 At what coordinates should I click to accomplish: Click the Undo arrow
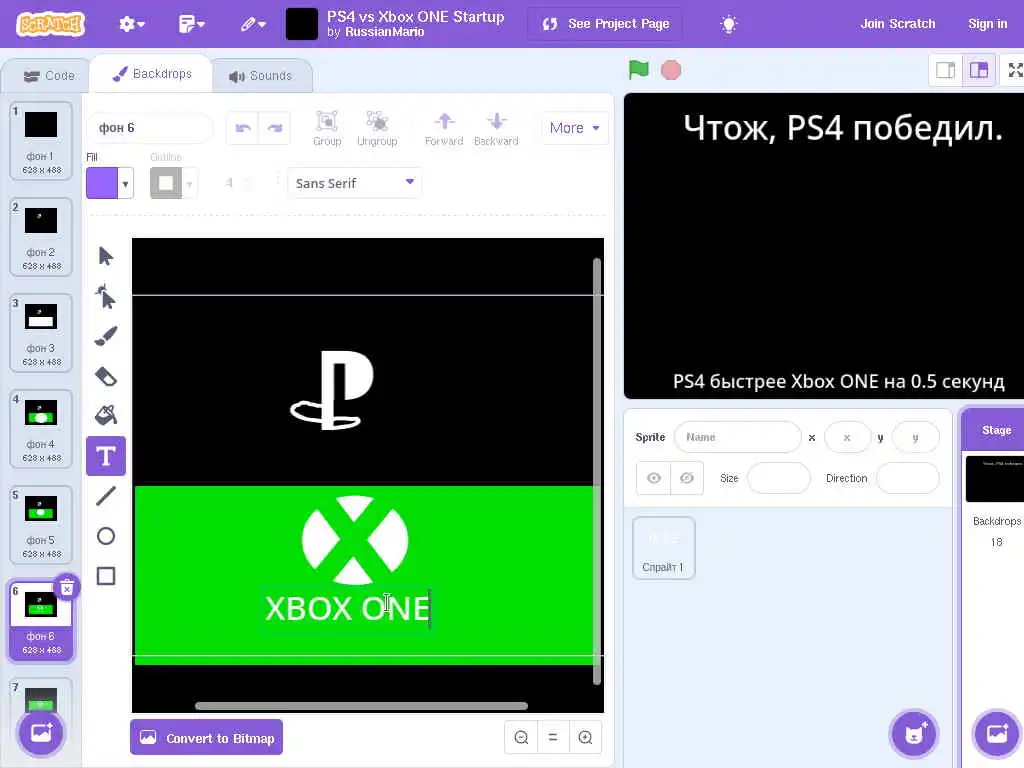point(243,128)
